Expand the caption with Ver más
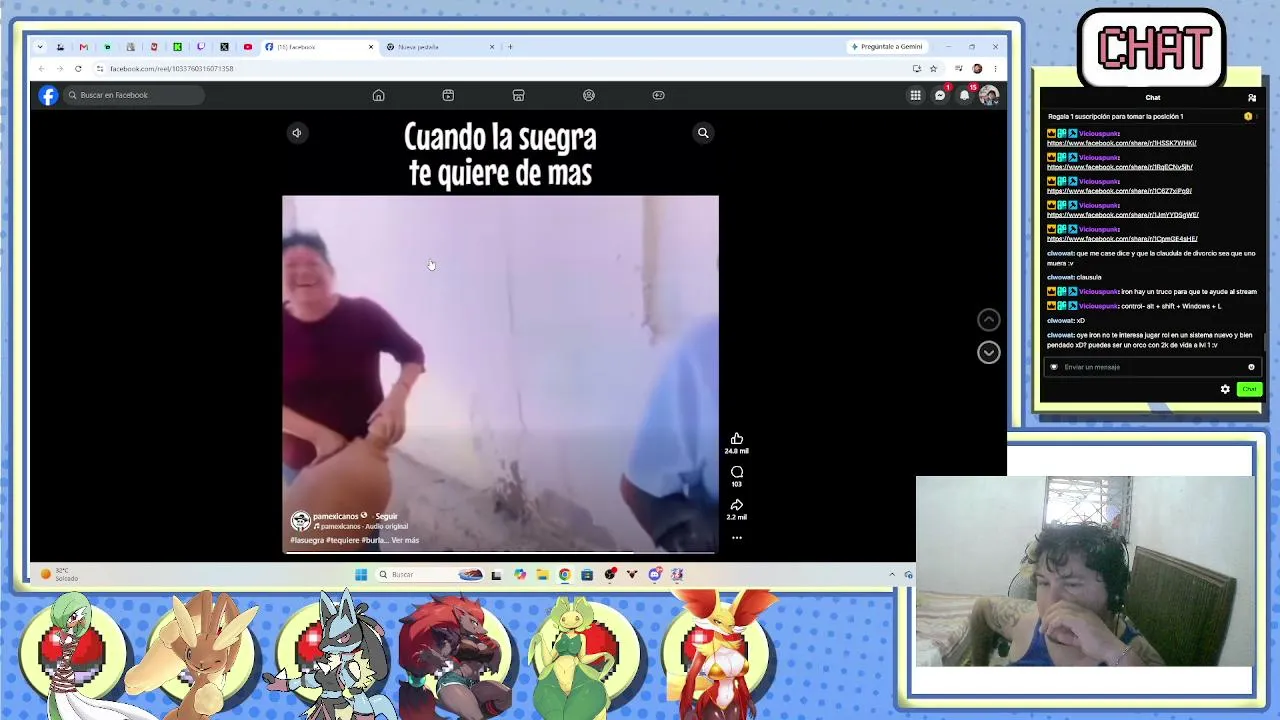This screenshot has width=1280, height=720. coord(405,540)
